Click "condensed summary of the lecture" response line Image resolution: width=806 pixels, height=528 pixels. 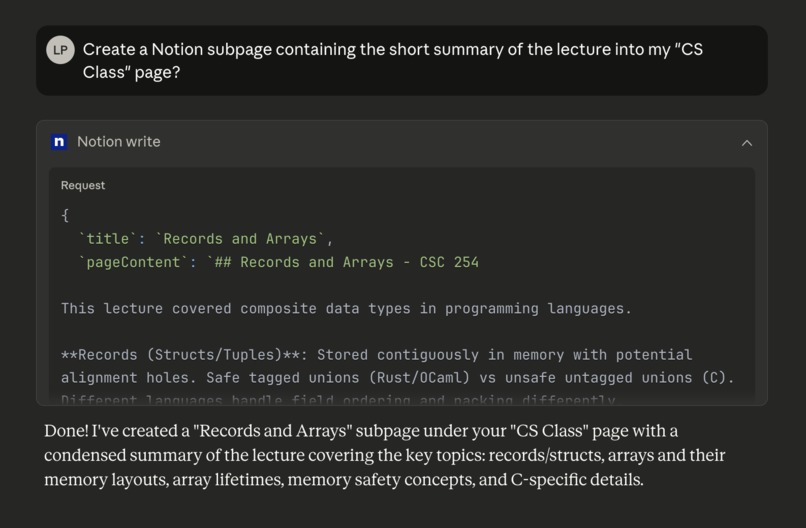[x=384, y=456]
